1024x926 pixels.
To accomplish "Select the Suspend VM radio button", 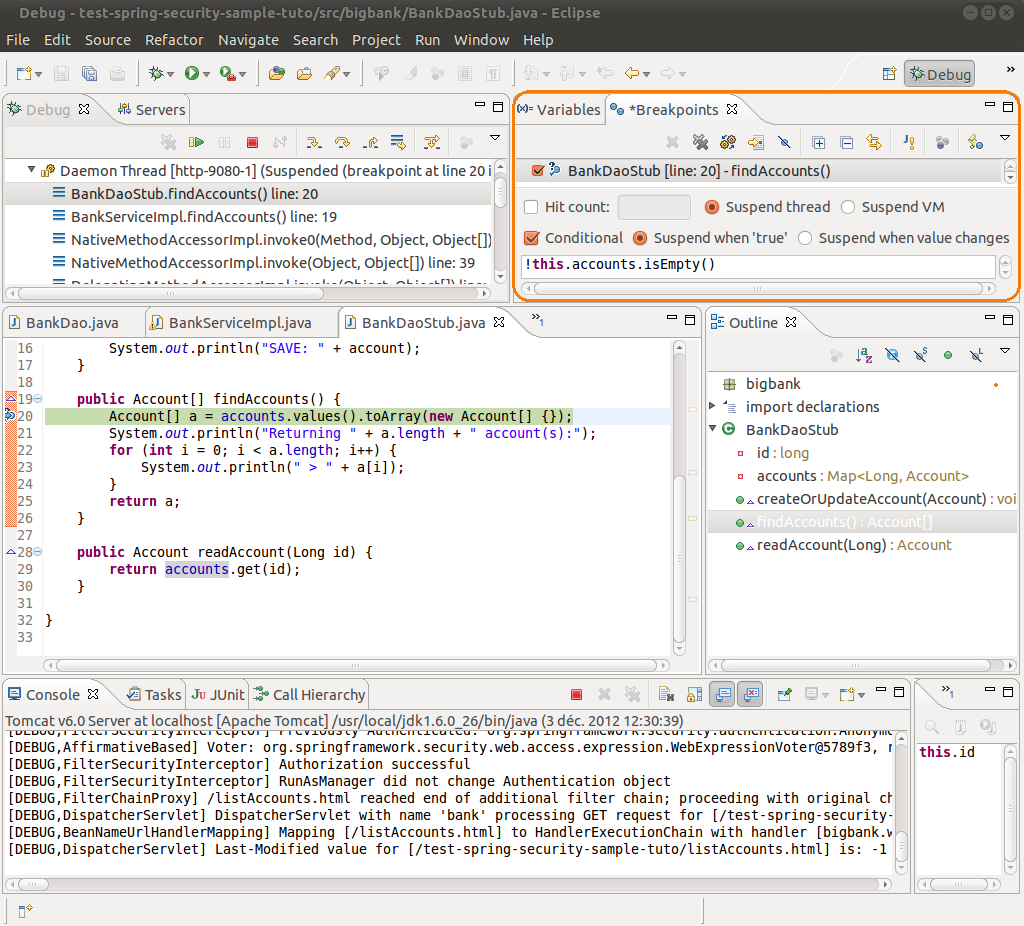I will coord(848,207).
